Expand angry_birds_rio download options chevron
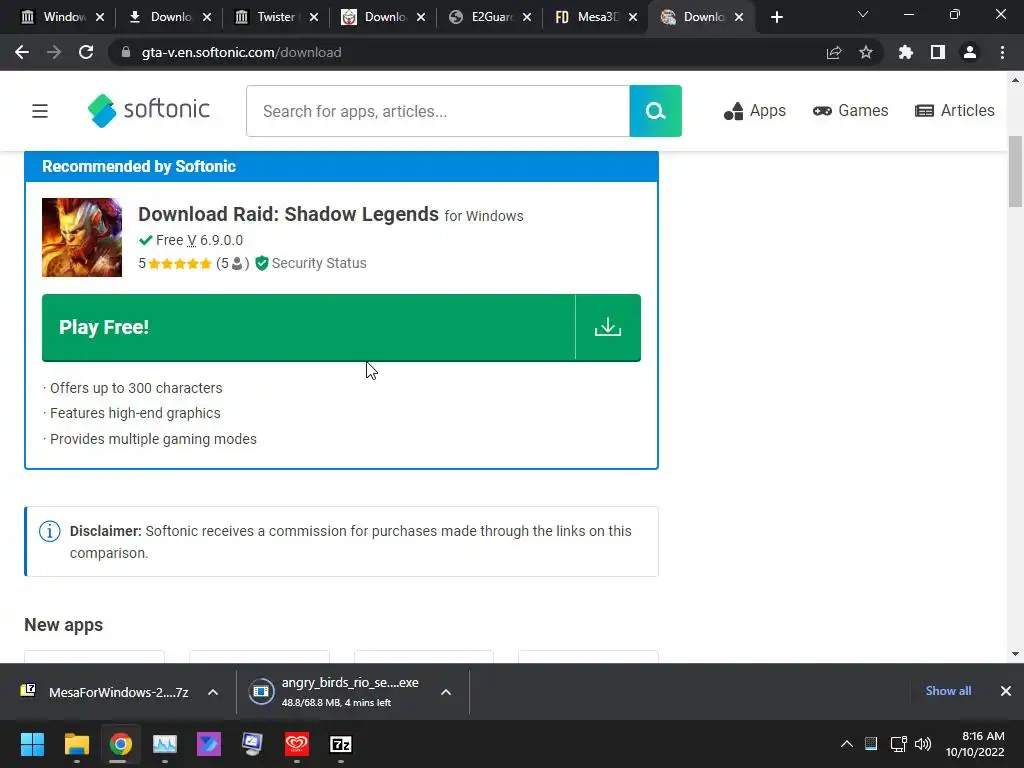 click(446, 692)
